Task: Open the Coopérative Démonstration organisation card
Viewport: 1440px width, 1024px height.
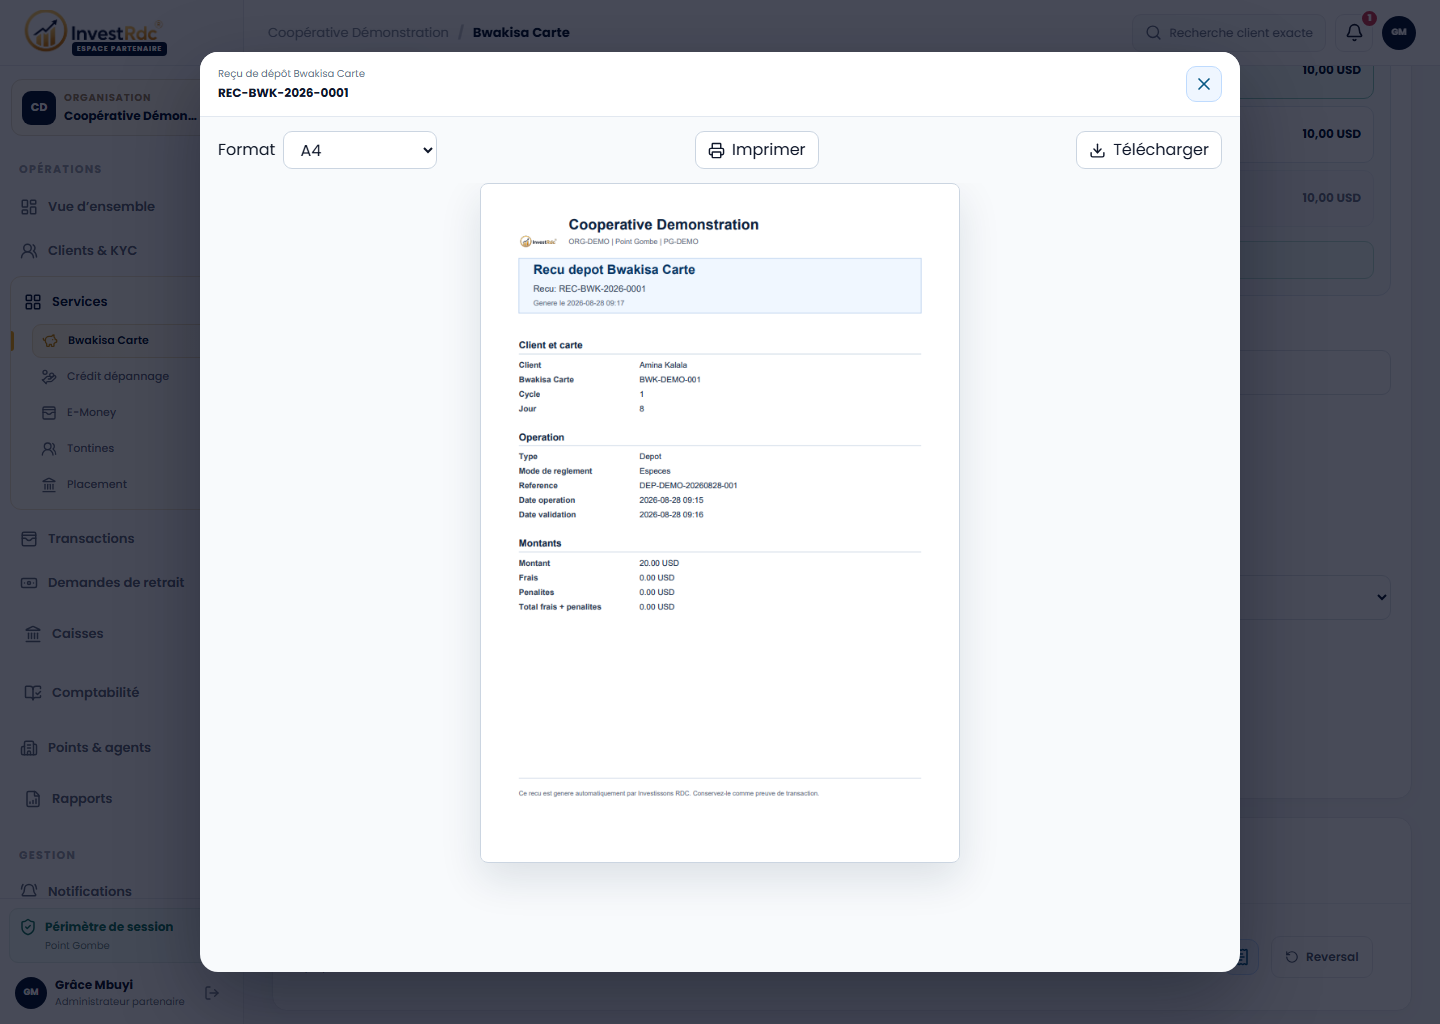Action: [x=106, y=107]
